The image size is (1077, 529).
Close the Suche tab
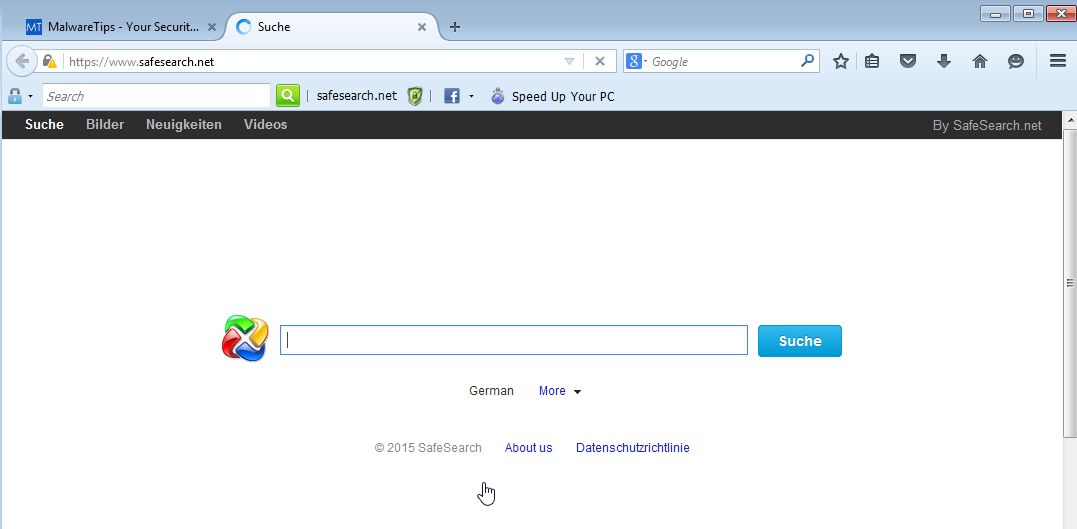(x=422, y=27)
